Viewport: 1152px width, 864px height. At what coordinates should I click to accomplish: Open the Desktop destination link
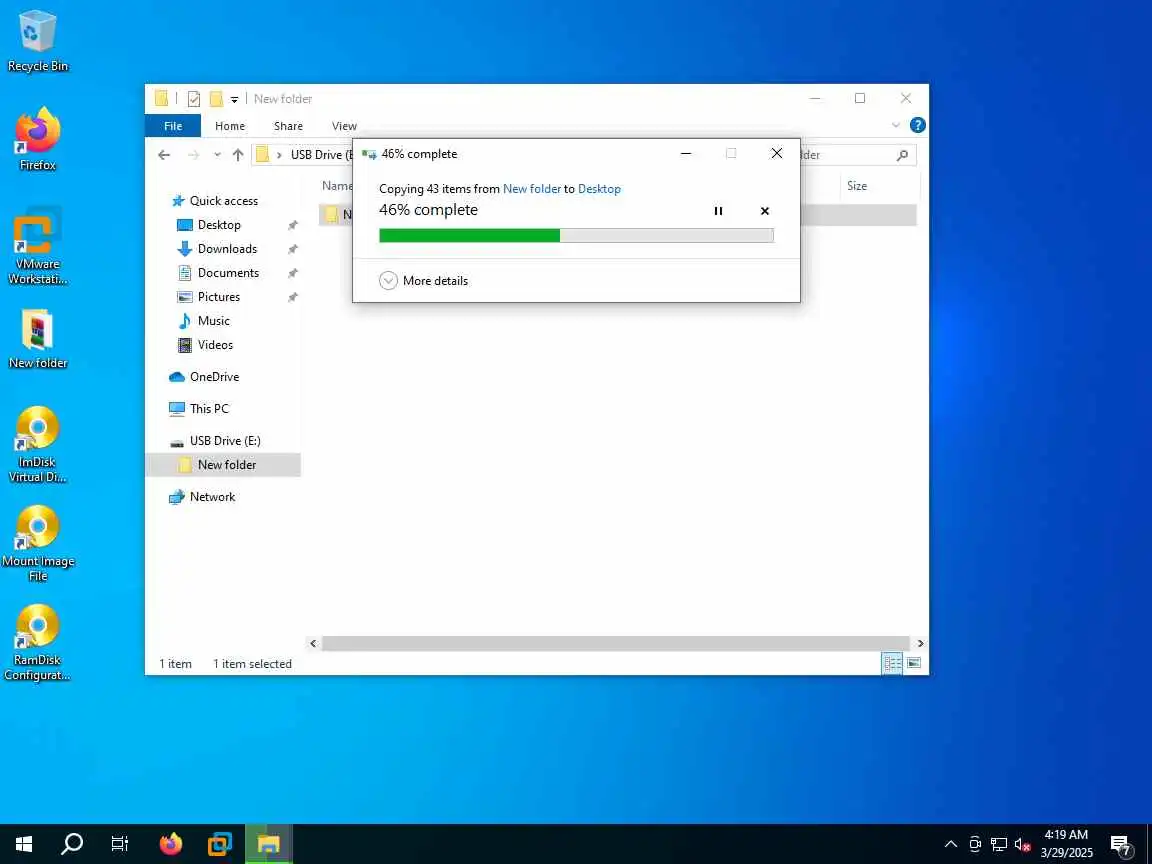pos(600,189)
